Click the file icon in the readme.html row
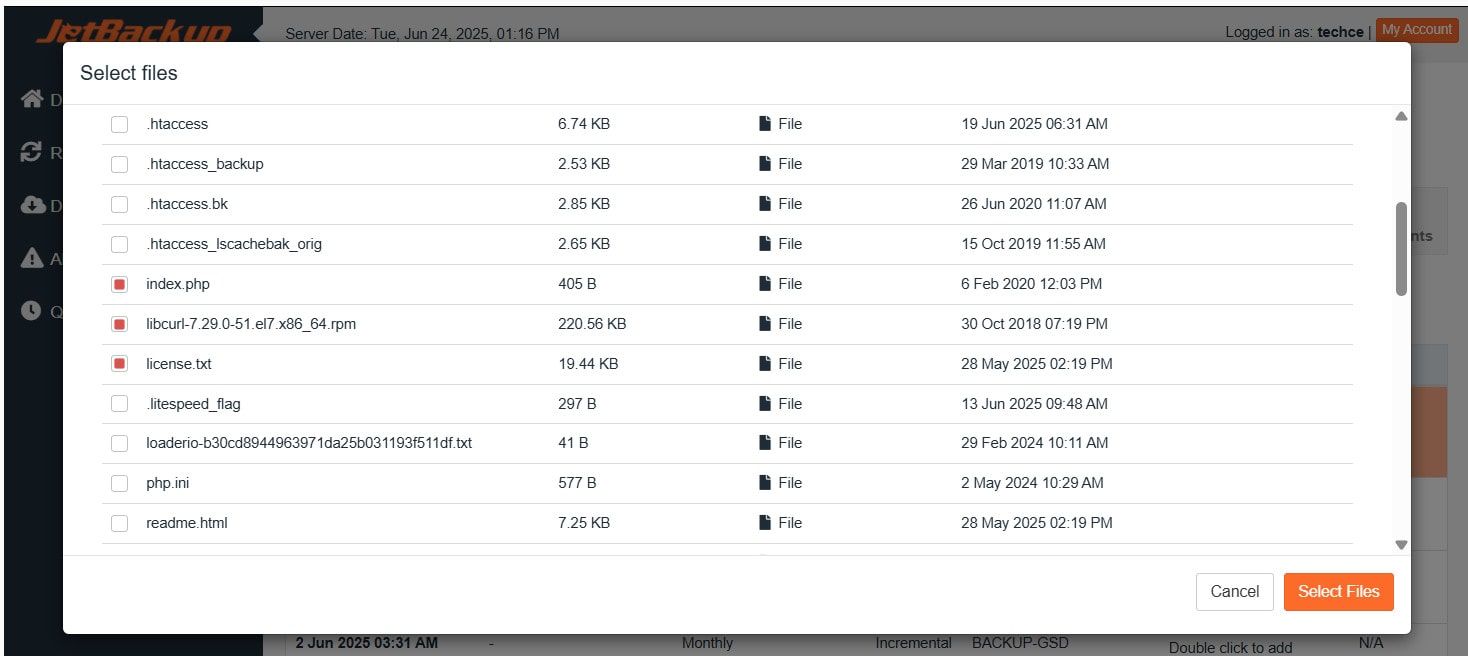 pos(765,523)
